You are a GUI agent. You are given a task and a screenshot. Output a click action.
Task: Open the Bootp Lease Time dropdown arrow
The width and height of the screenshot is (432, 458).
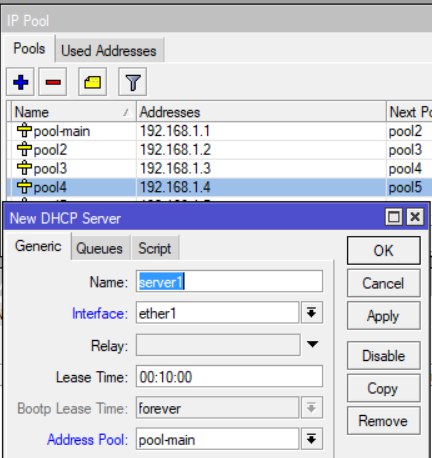[x=312, y=407]
